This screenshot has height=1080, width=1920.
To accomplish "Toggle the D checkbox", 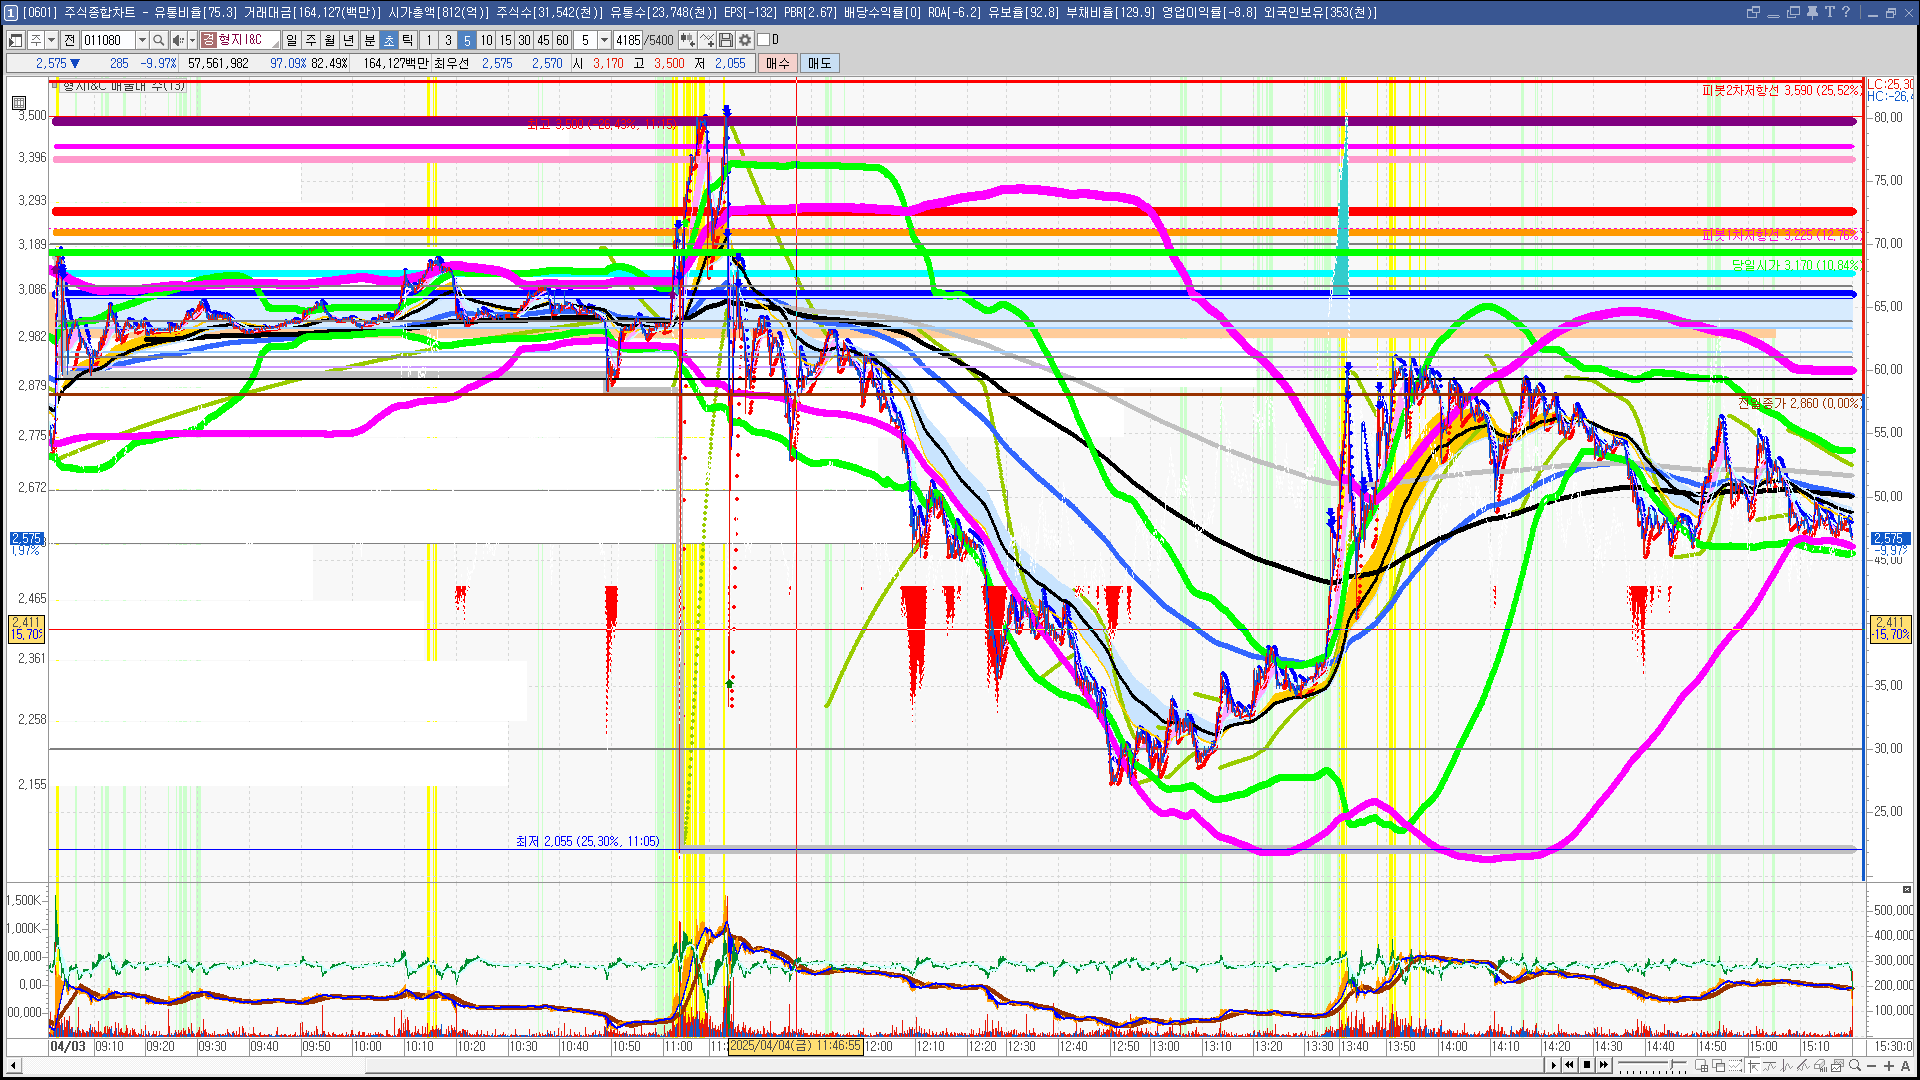I will 764,40.
